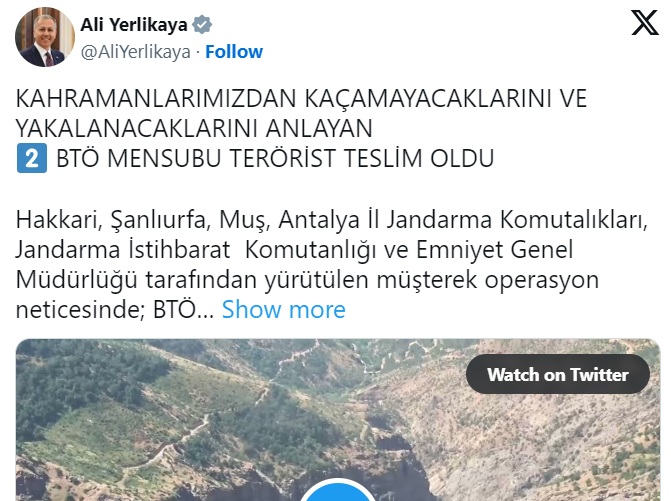The height and width of the screenshot is (501, 671).
Task: Open the X logo link
Action: (x=645, y=23)
